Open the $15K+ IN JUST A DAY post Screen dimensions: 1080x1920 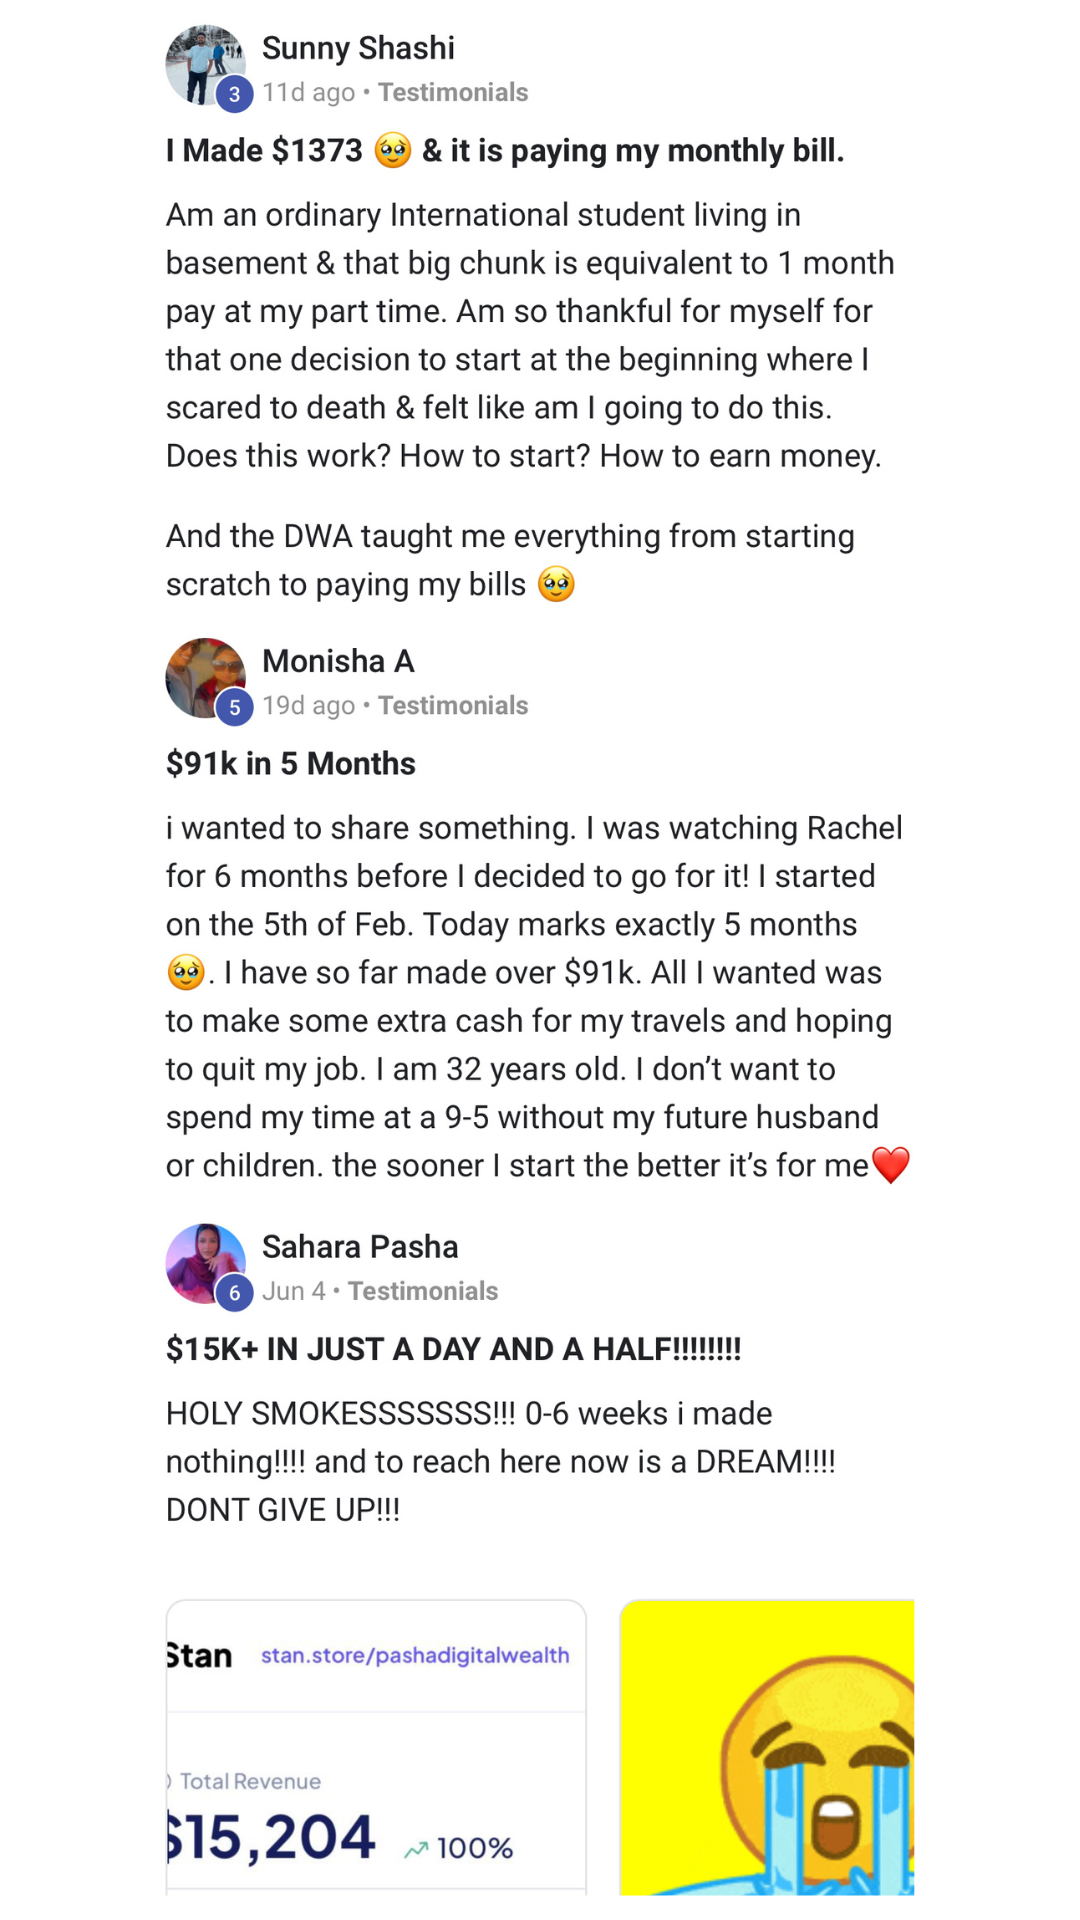pos(453,1350)
